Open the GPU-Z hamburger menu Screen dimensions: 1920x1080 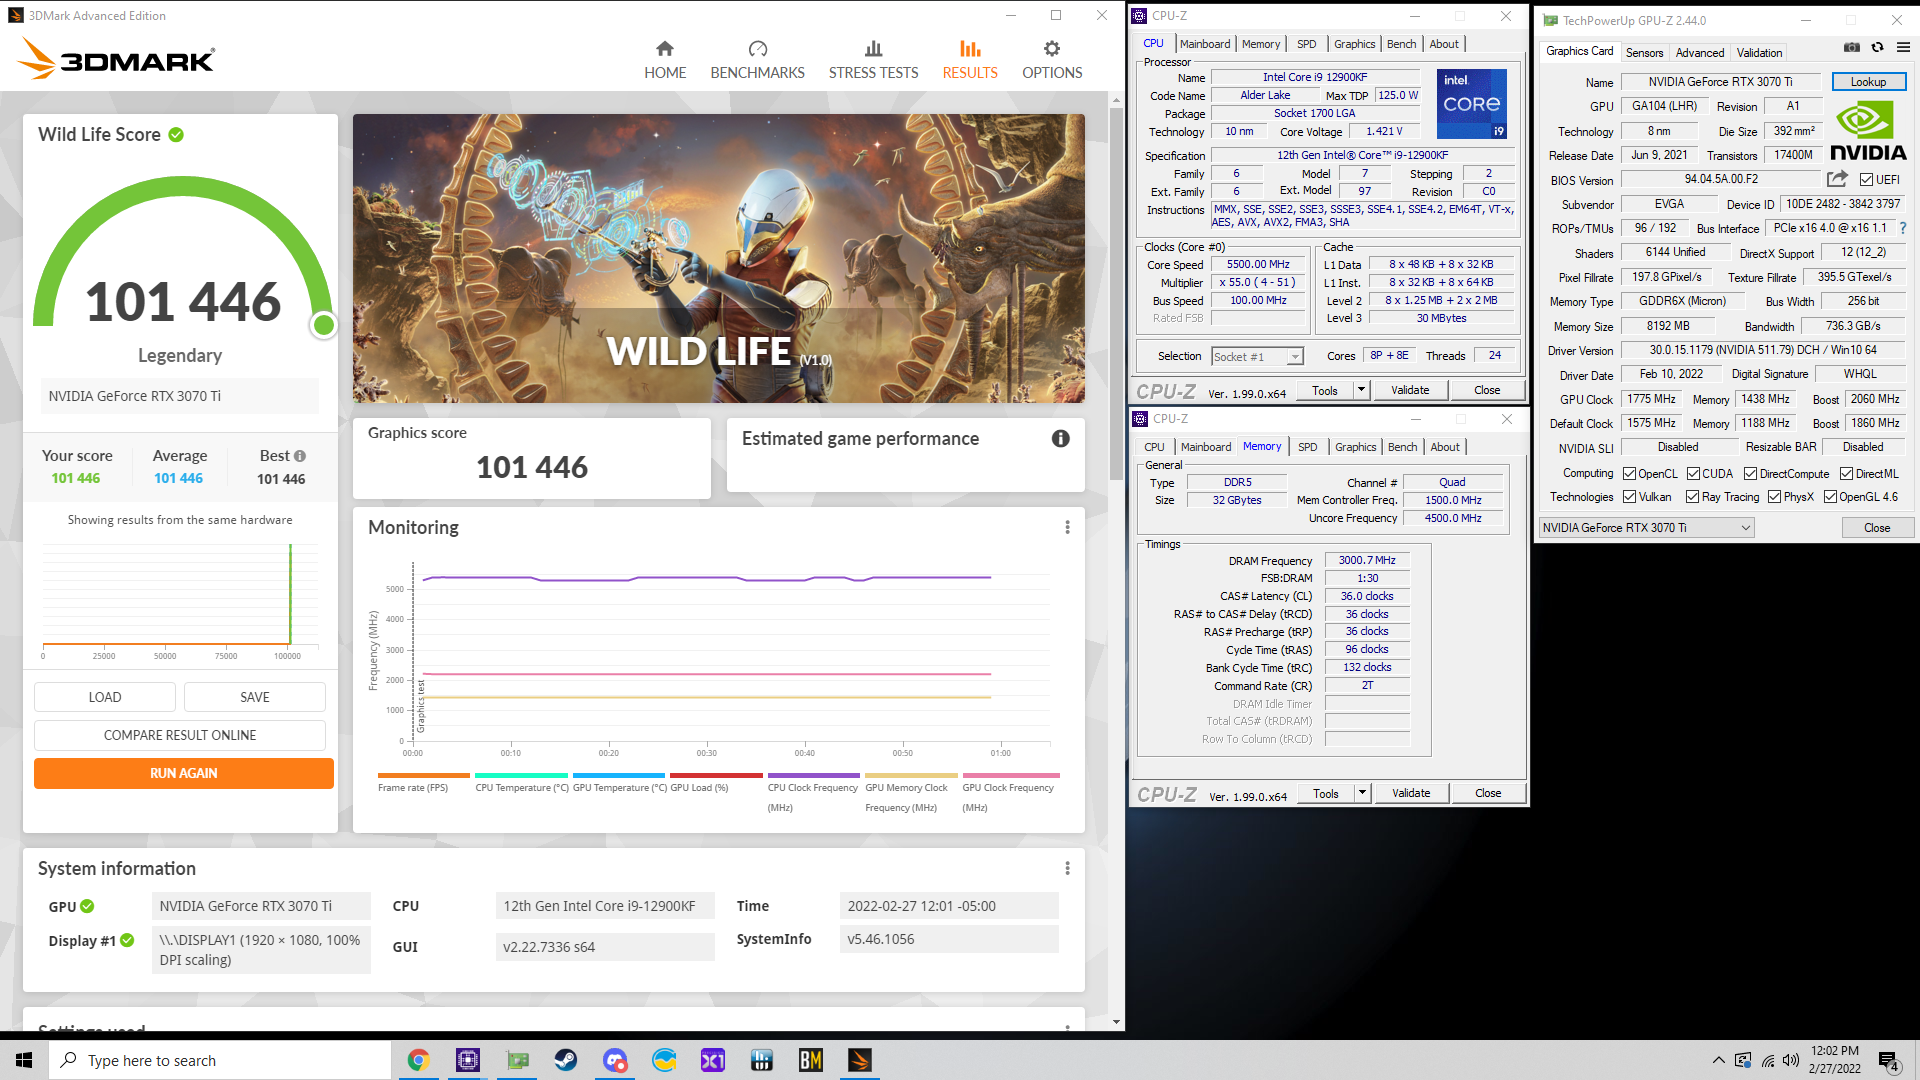(1903, 47)
